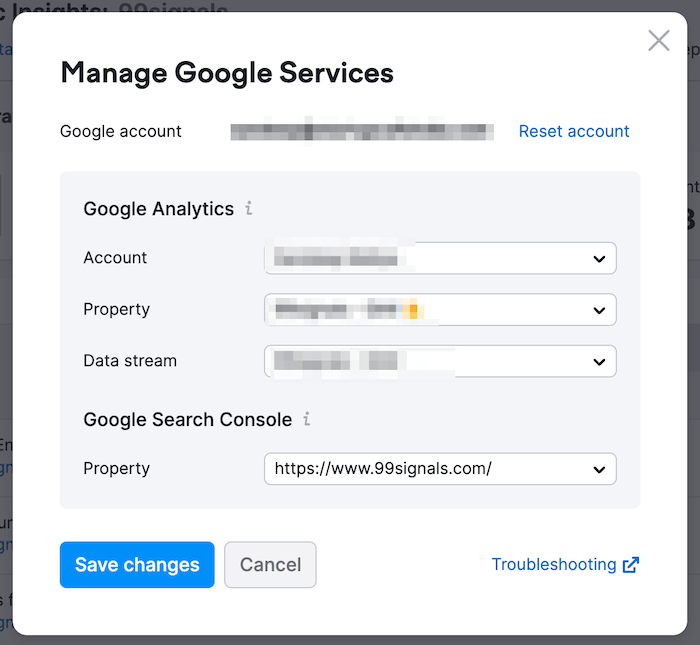Open the Troubleshooting link
The height and width of the screenshot is (645, 700).
pyautogui.click(x=553, y=565)
